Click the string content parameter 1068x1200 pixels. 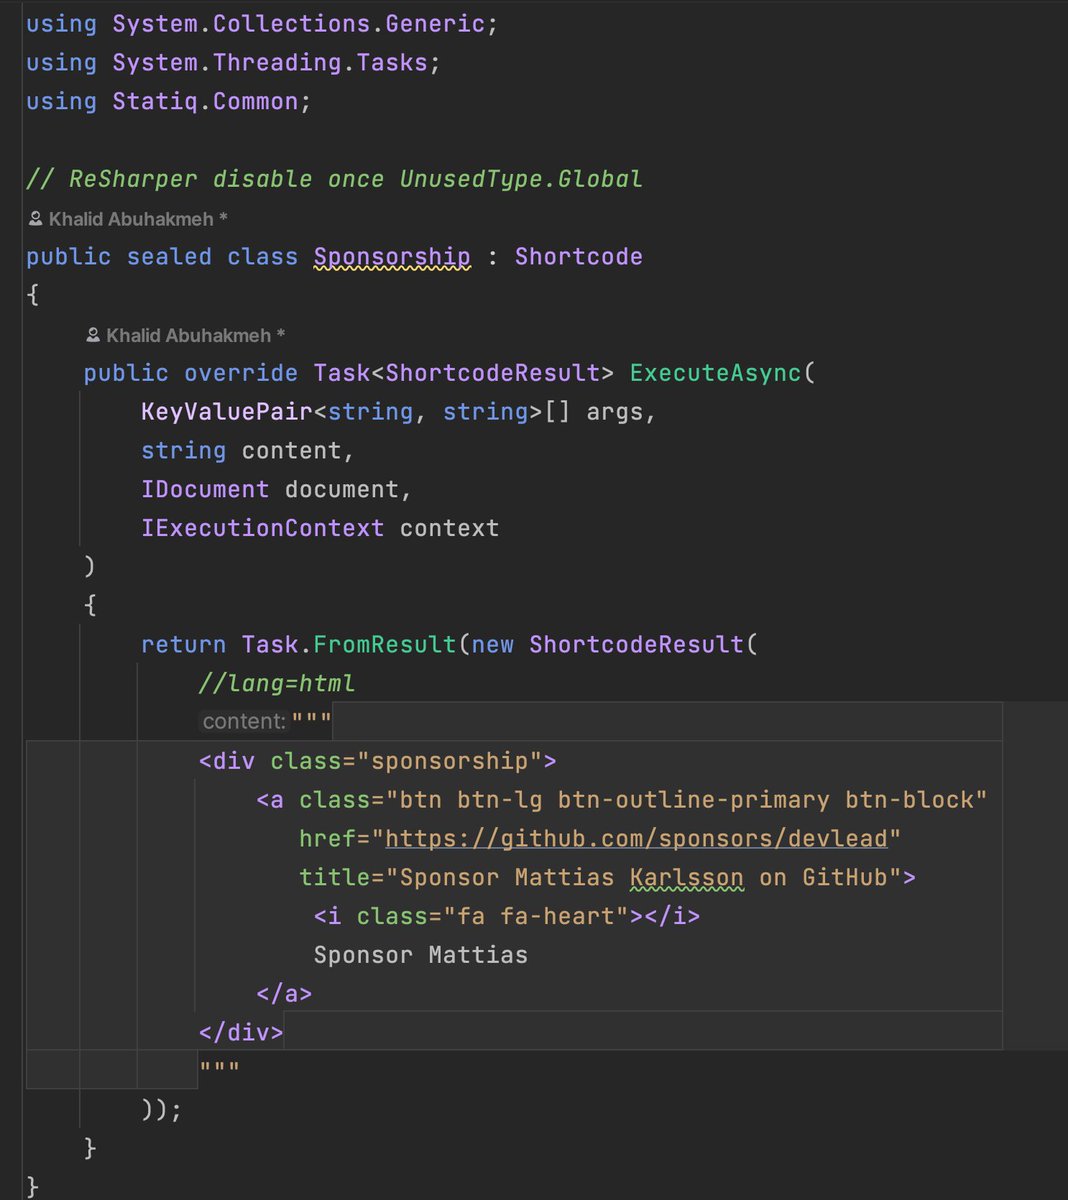(x=248, y=451)
